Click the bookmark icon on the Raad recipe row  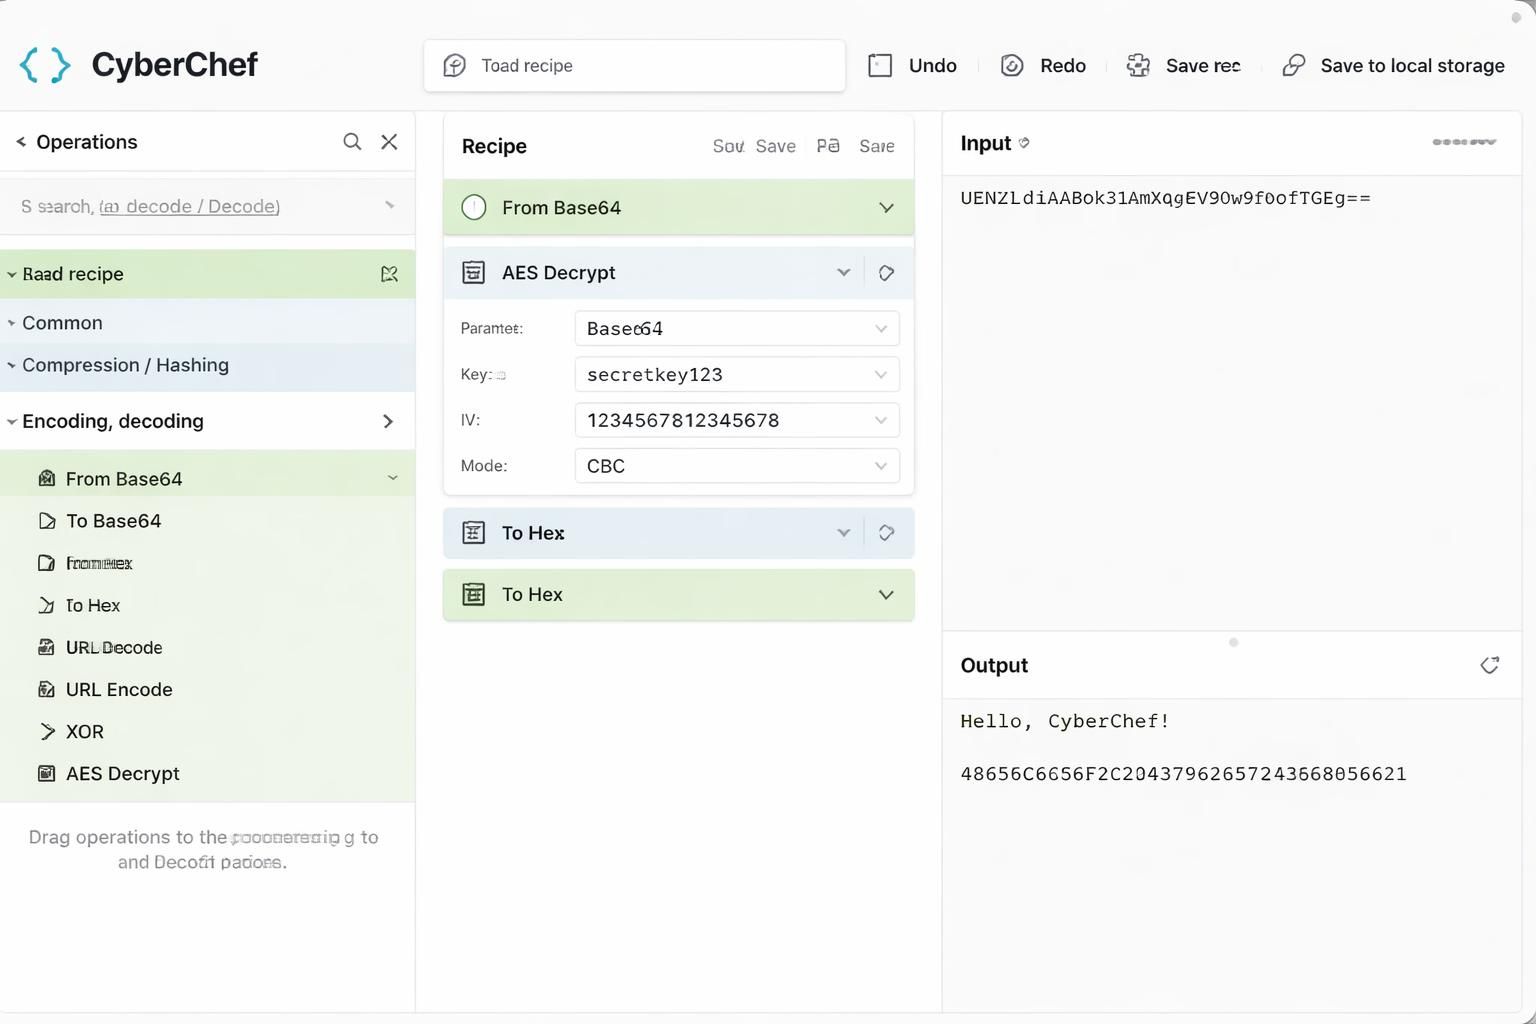tap(389, 274)
